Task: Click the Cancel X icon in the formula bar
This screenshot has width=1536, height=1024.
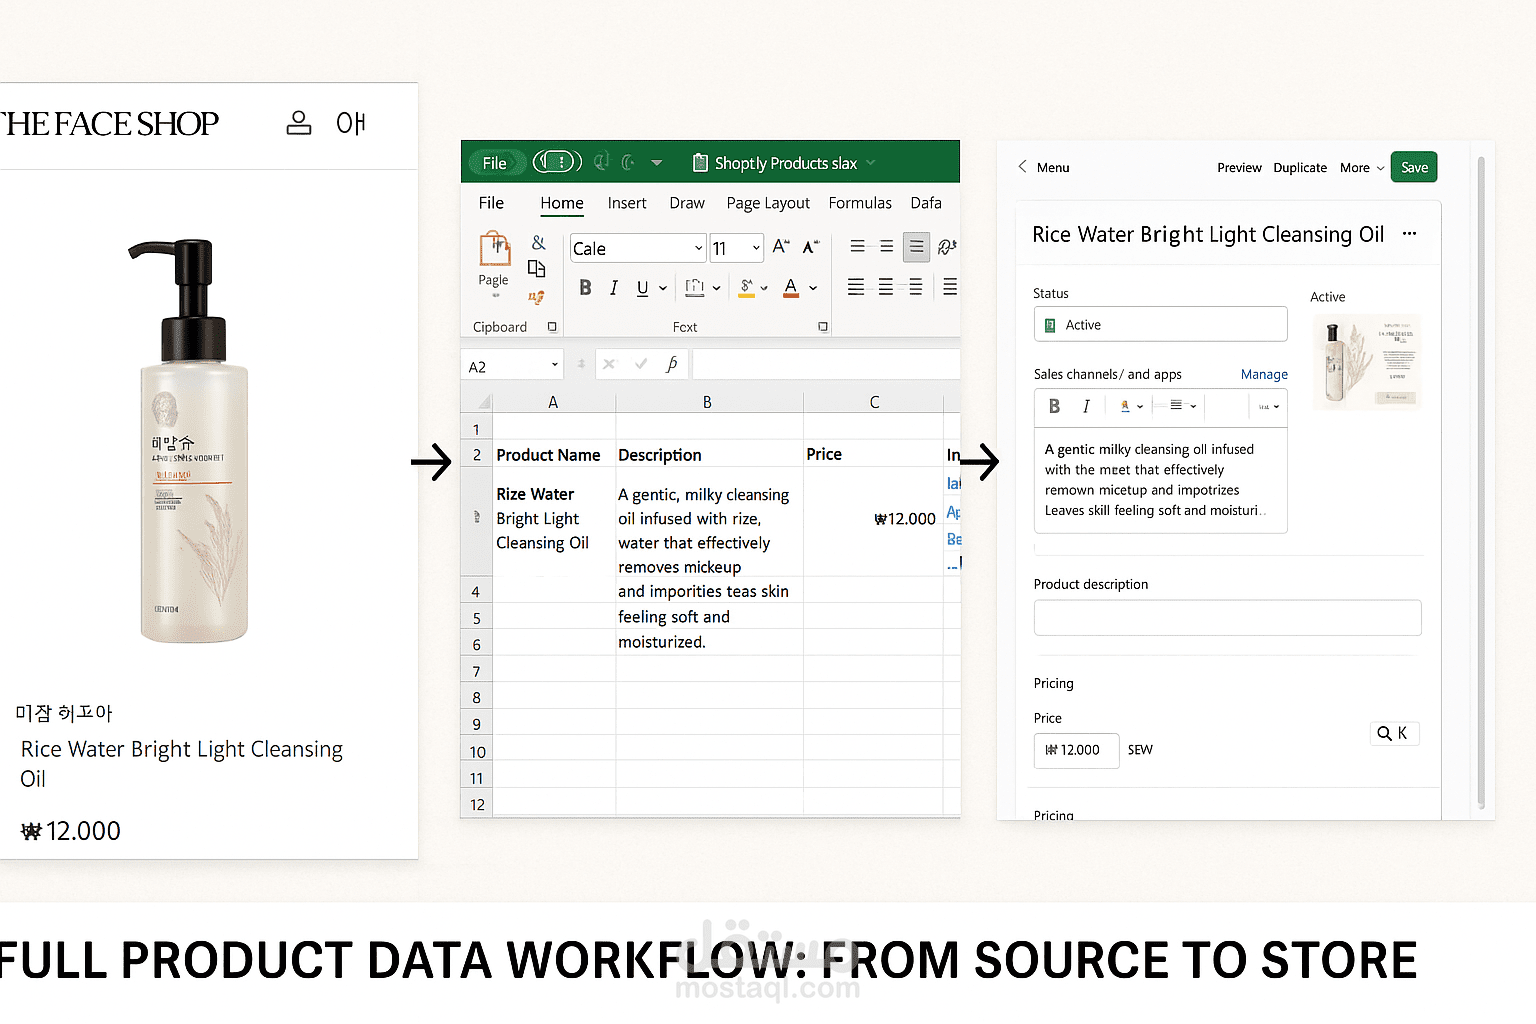Action: 609,364
